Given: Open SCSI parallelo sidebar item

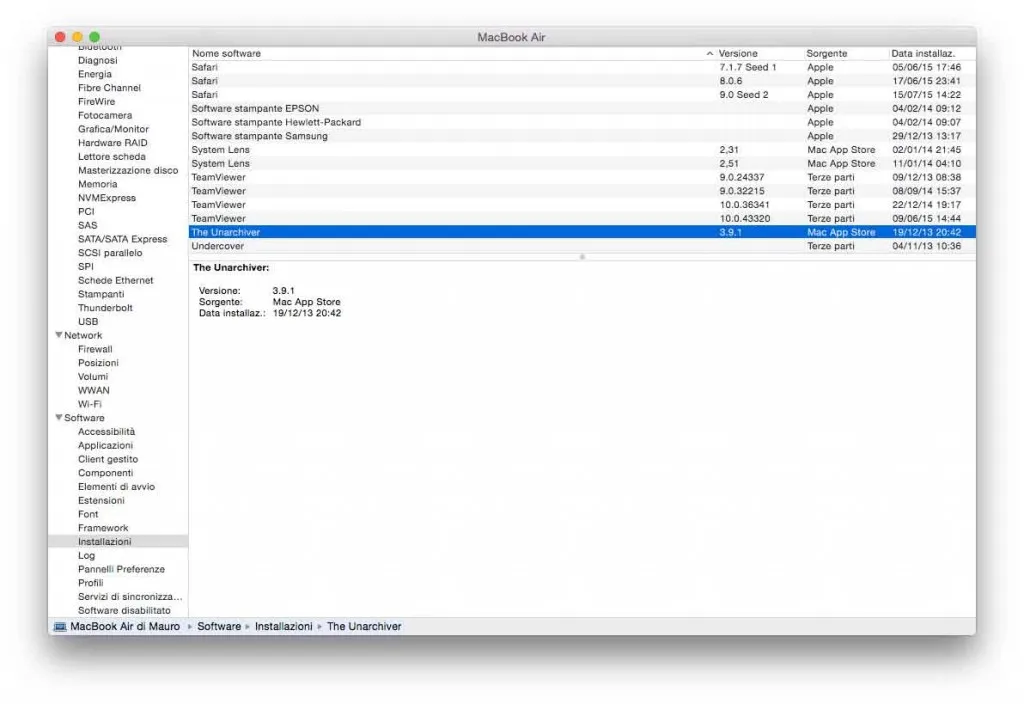Looking at the screenshot, I should point(110,252).
